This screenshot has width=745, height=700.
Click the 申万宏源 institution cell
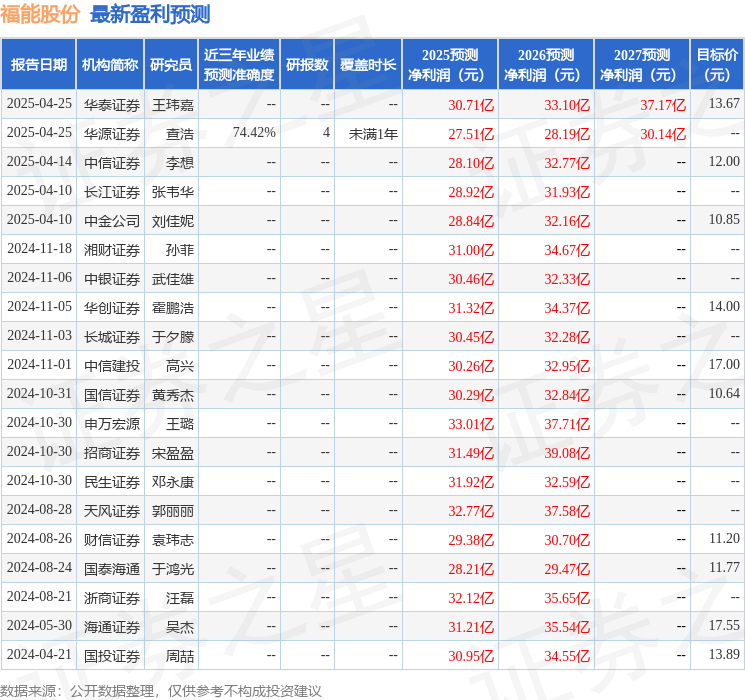coord(112,424)
